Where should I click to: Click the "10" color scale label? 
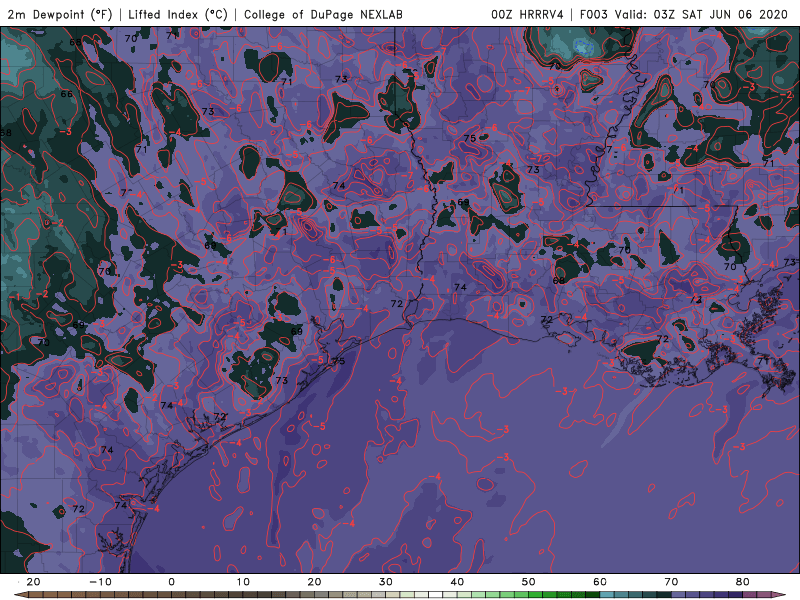click(x=243, y=582)
